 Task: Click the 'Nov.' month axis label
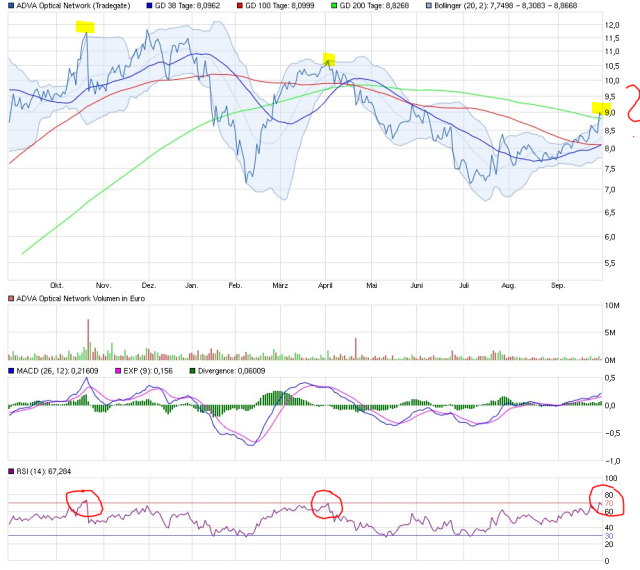[103, 285]
